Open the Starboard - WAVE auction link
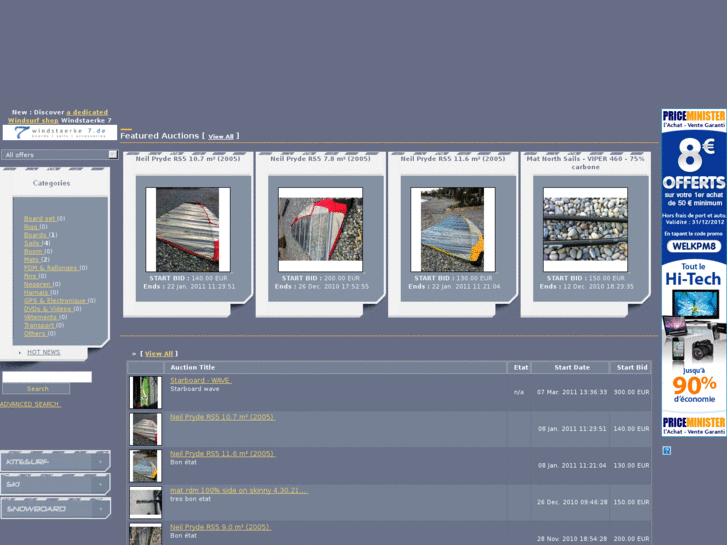The height and width of the screenshot is (545, 727). pos(200,380)
